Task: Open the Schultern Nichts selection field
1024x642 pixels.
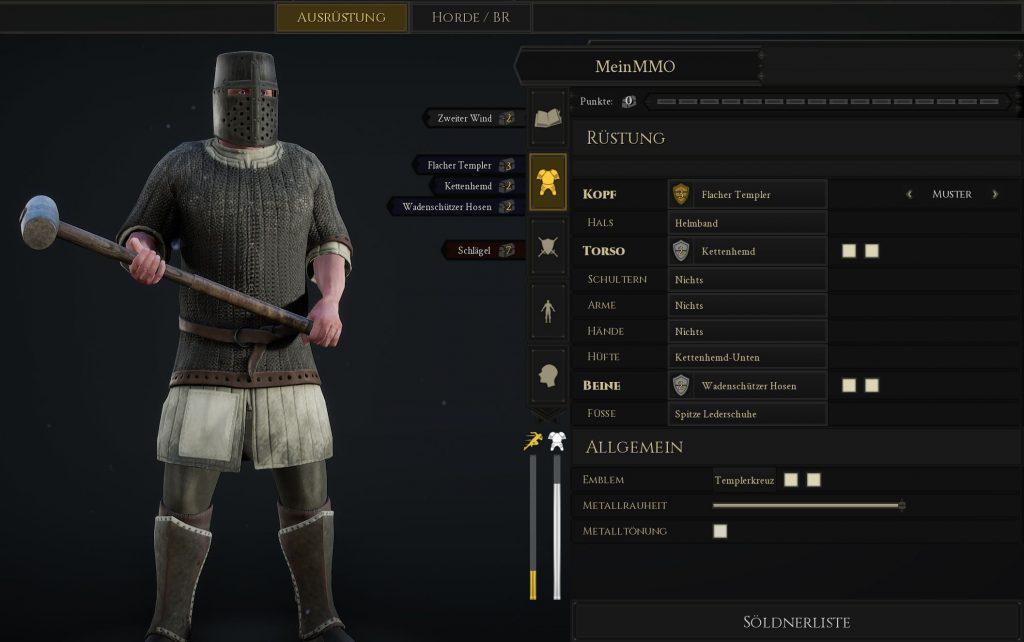Action: tap(748, 280)
